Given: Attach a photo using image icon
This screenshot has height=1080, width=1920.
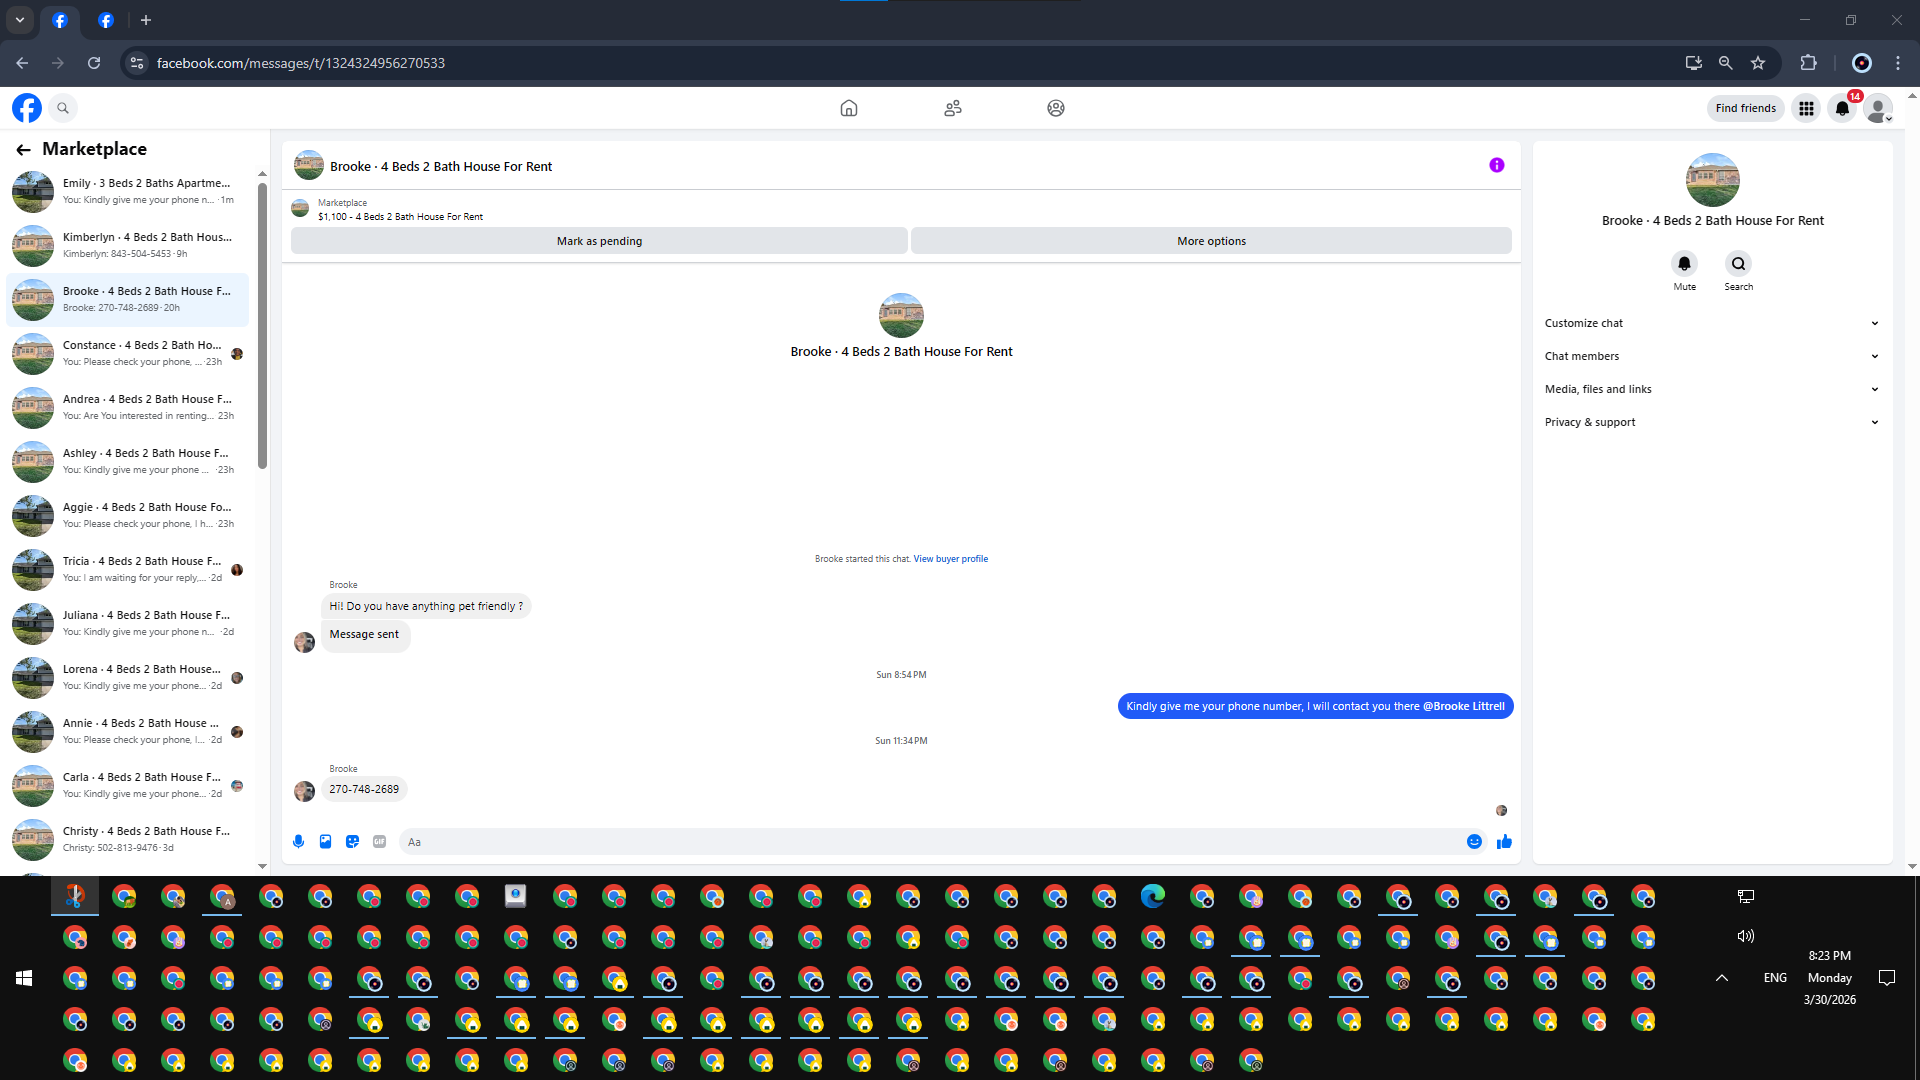Looking at the screenshot, I should (x=325, y=842).
